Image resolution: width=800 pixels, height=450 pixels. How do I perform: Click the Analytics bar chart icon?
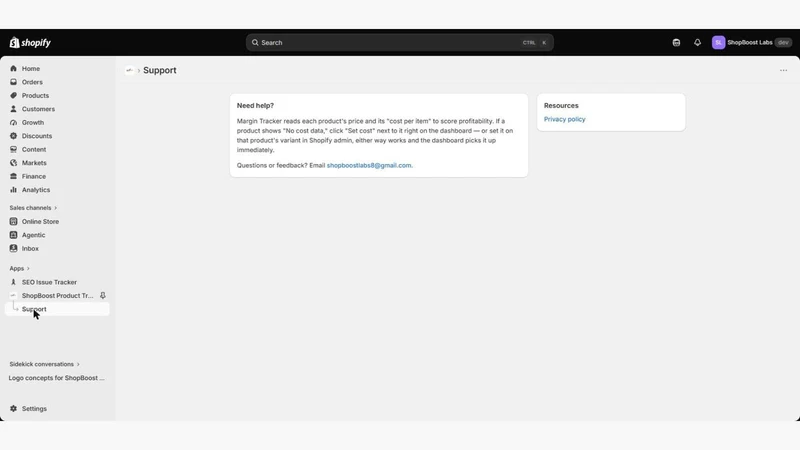click(x=13, y=190)
